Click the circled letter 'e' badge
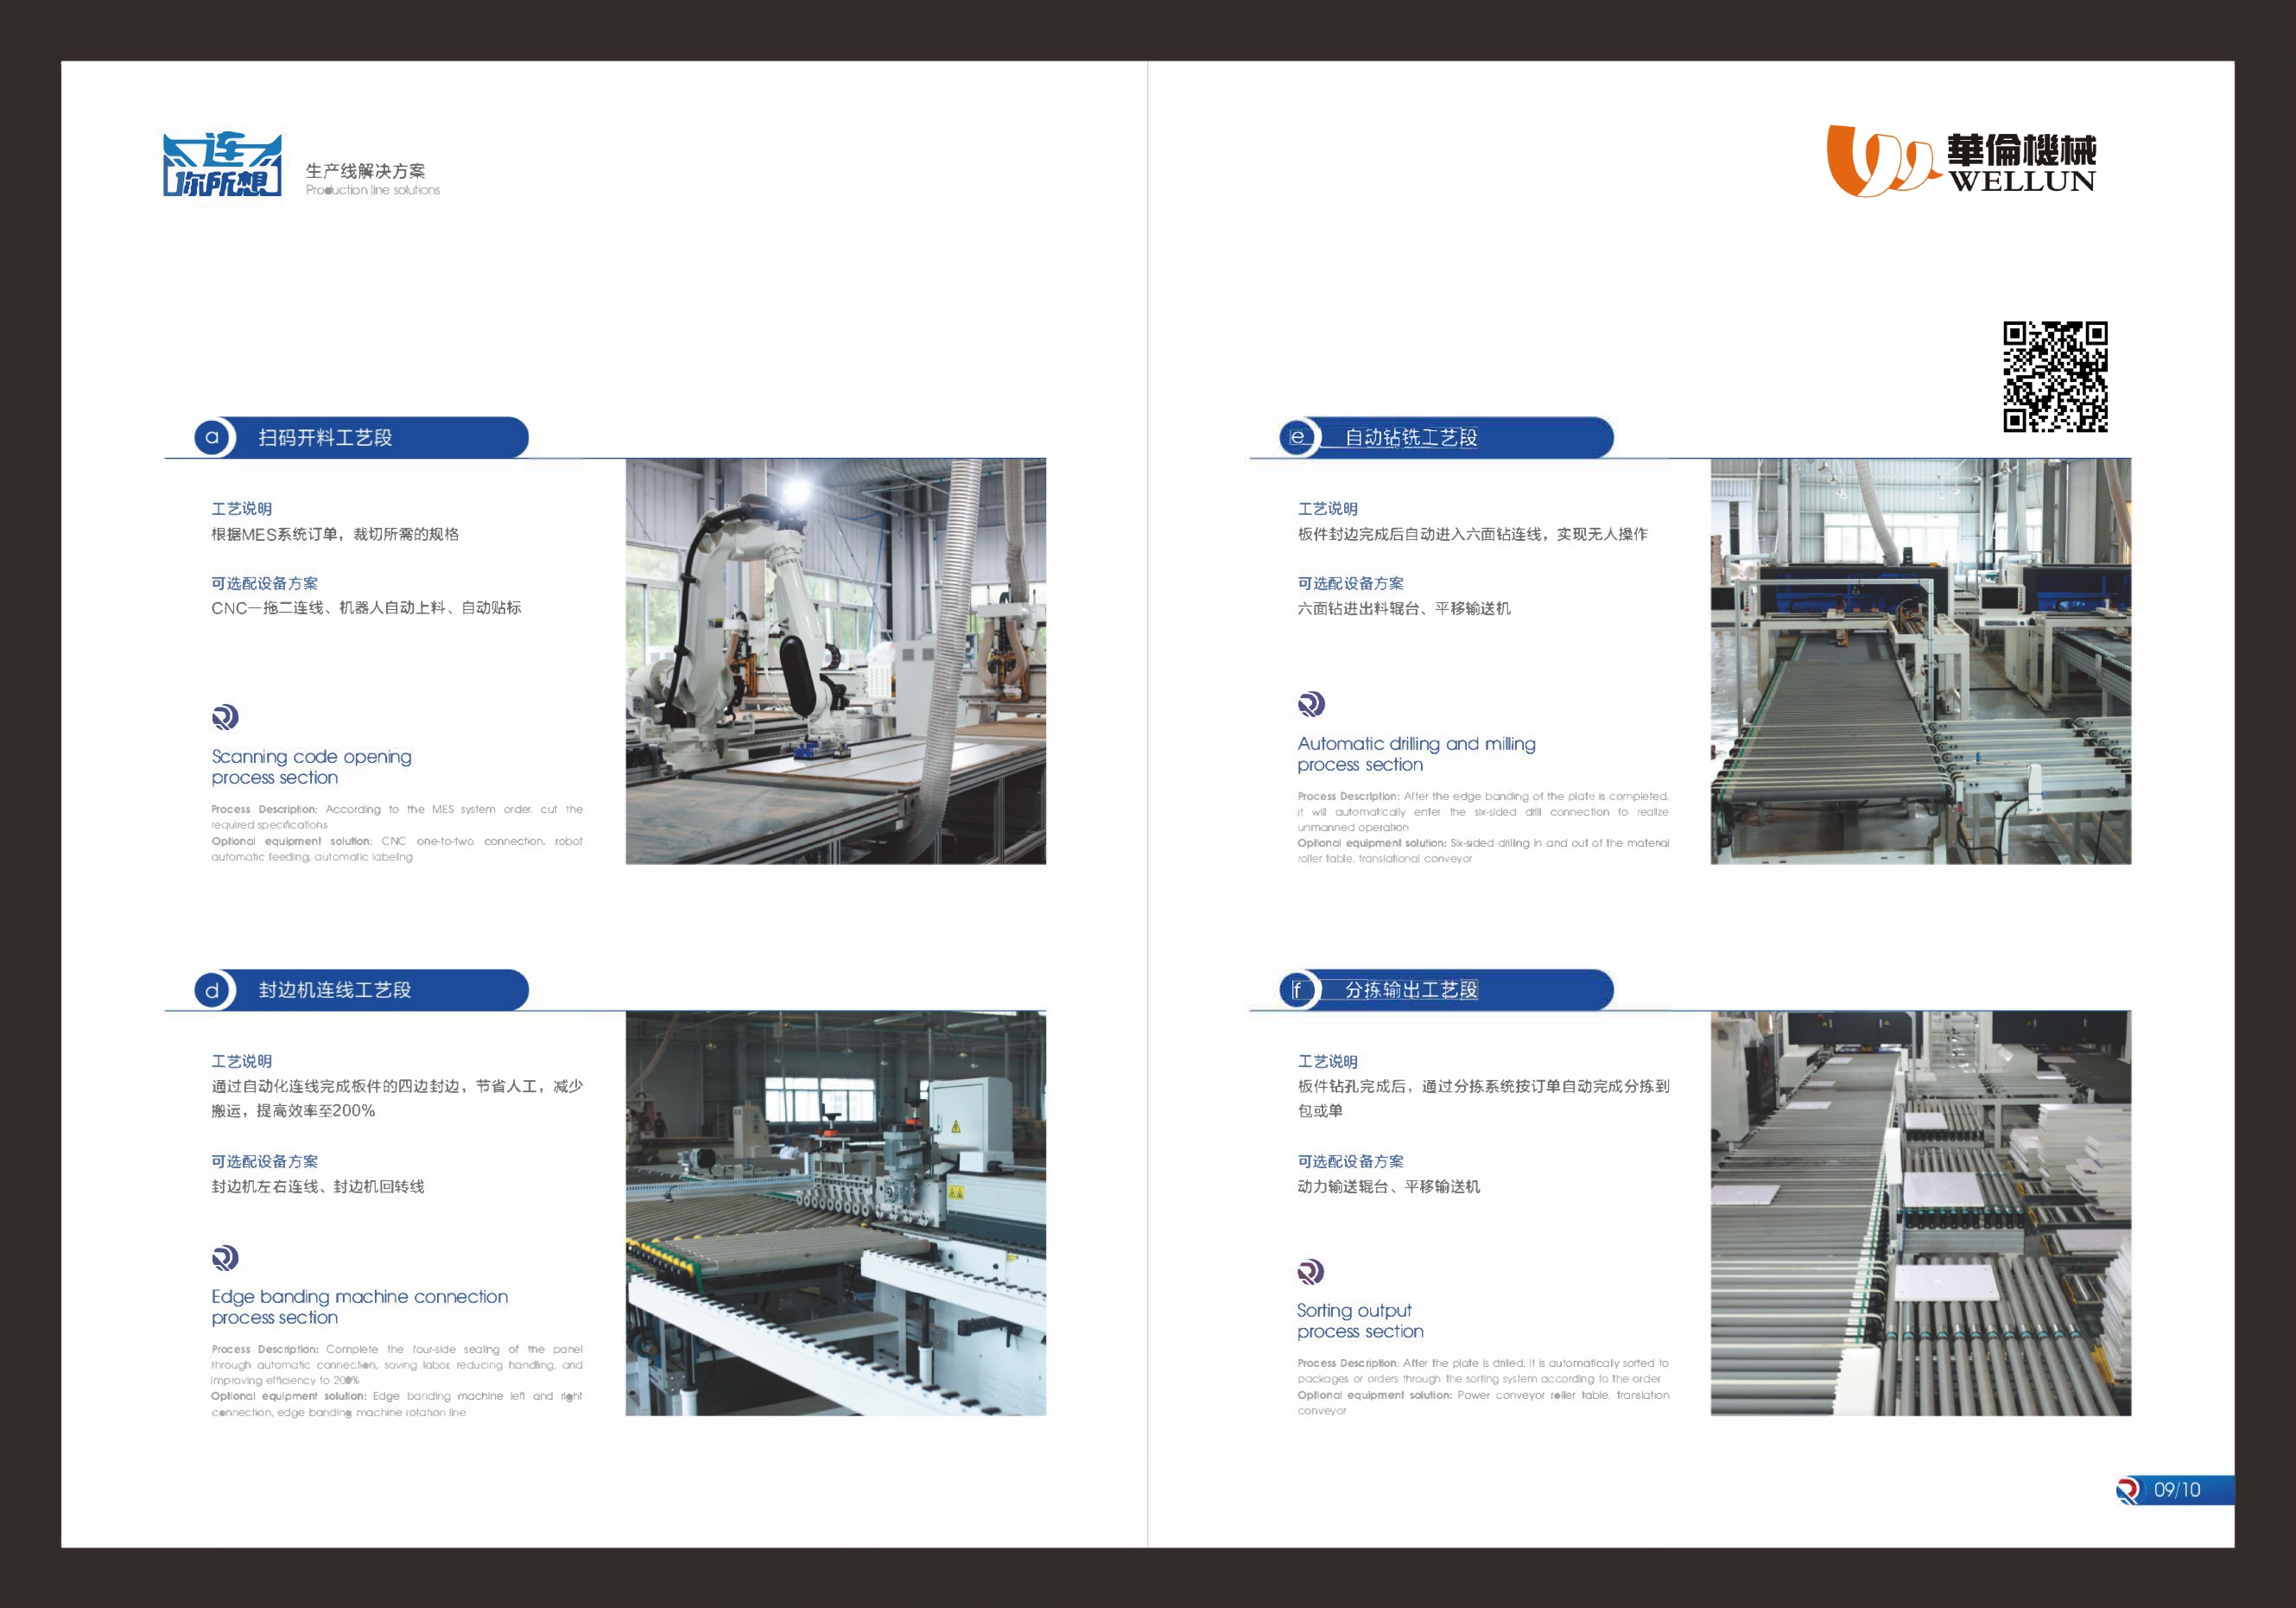The height and width of the screenshot is (1608, 2296). [1297, 437]
